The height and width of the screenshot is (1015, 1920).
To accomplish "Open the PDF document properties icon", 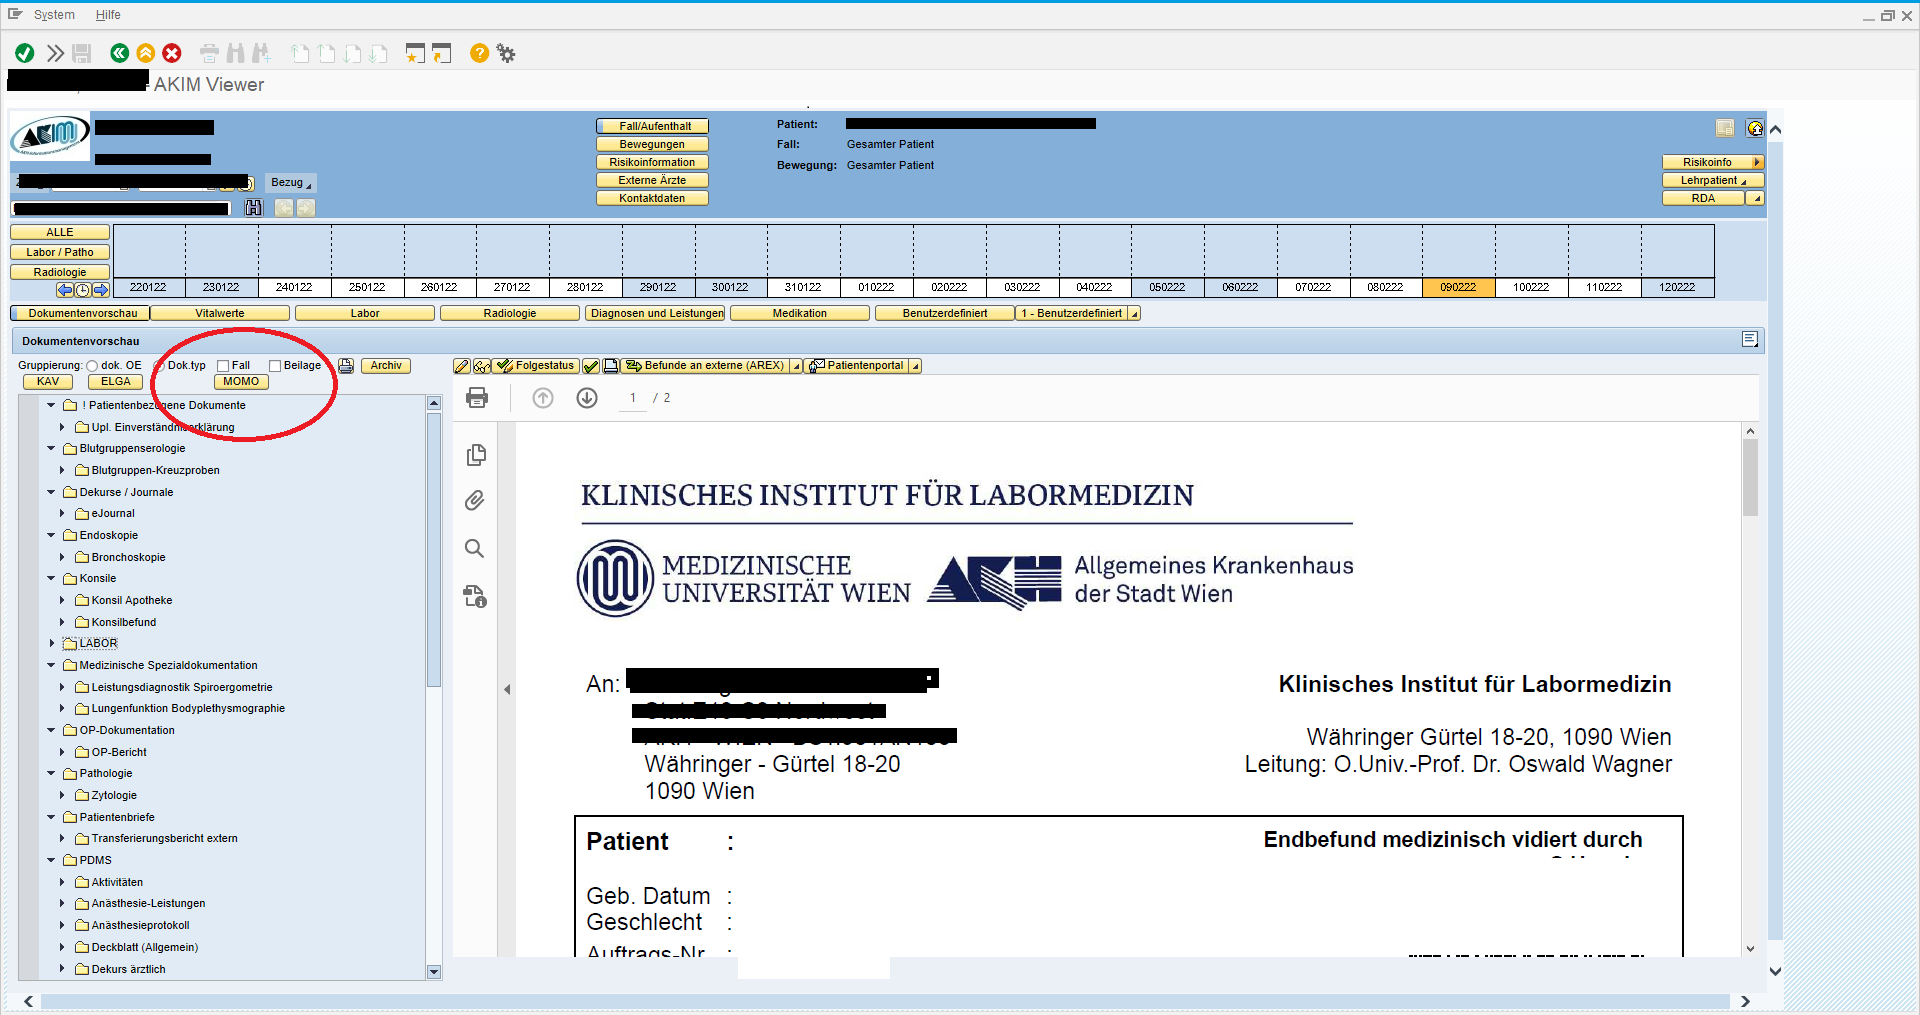I will click(475, 597).
